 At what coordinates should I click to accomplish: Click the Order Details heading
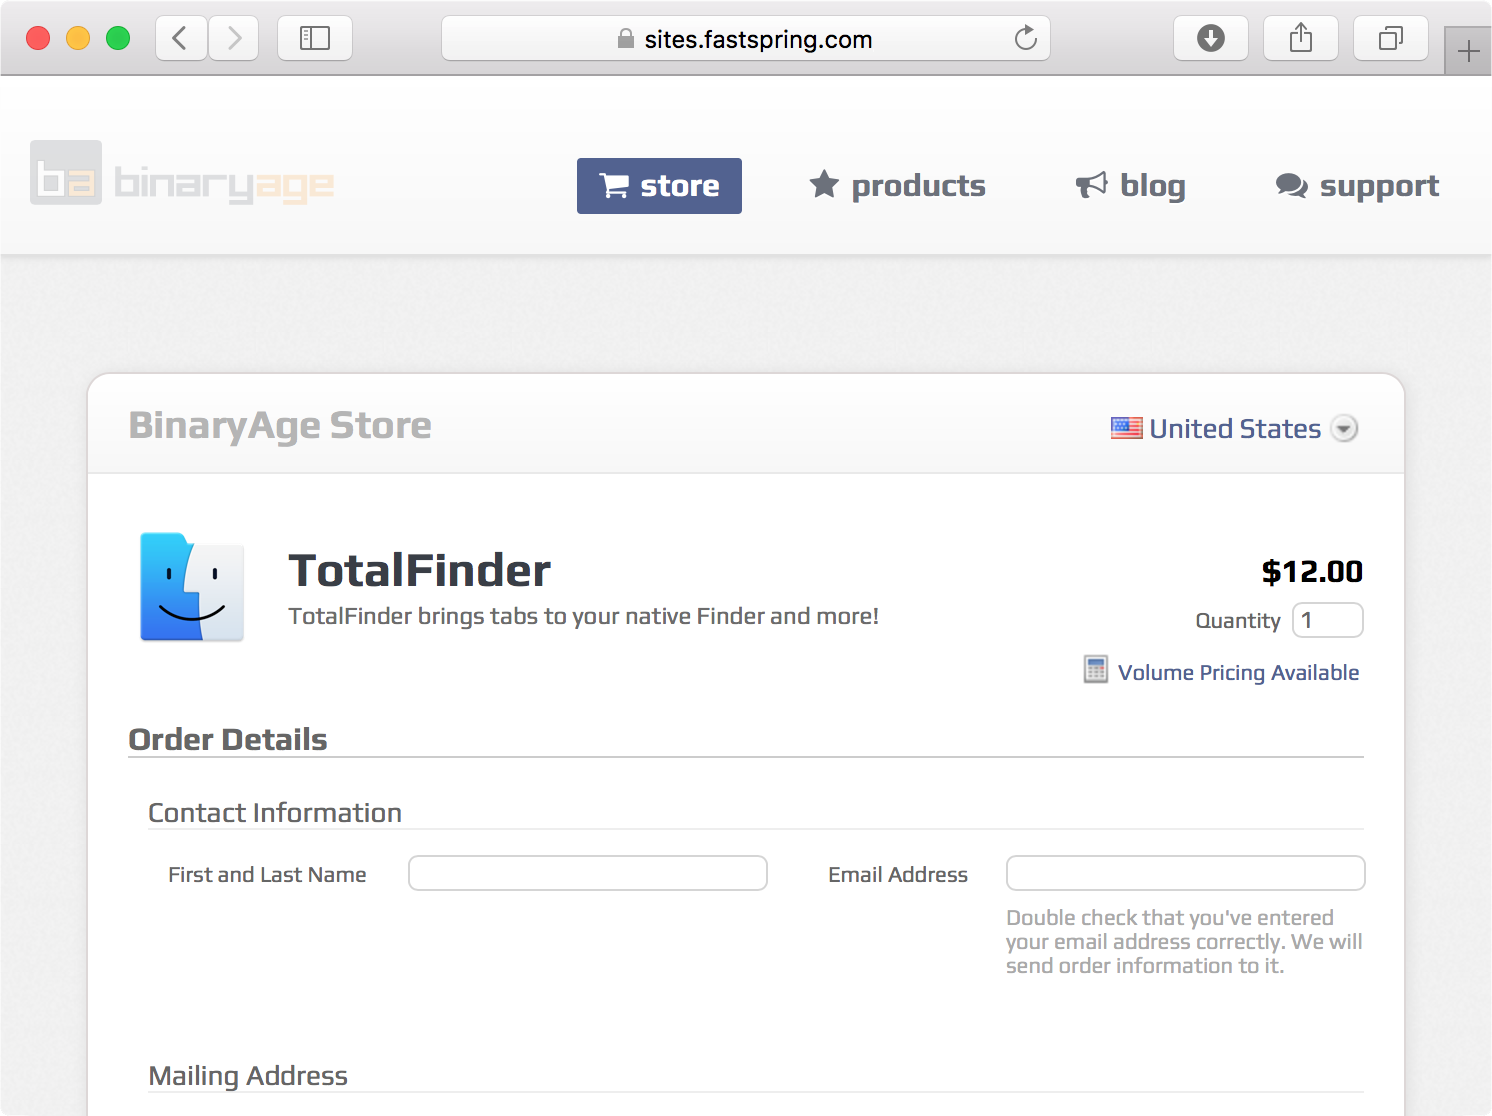(228, 740)
